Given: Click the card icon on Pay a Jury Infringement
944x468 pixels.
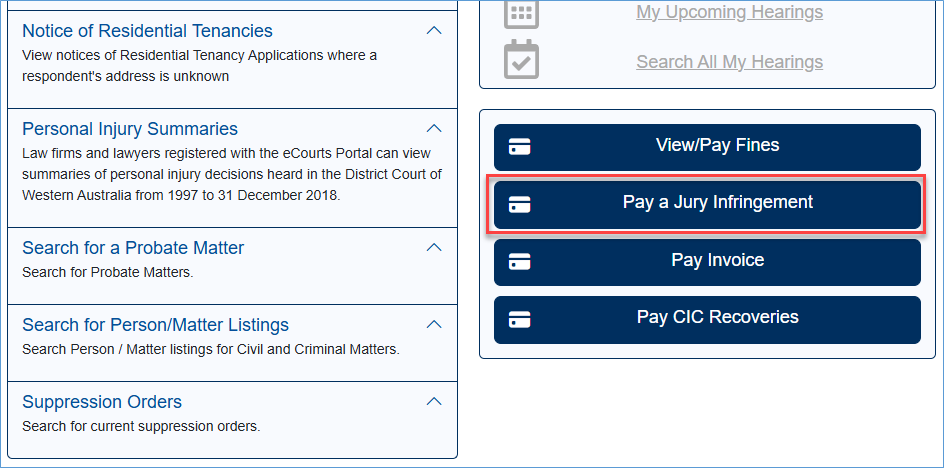Looking at the screenshot, I should coord(519,204).
